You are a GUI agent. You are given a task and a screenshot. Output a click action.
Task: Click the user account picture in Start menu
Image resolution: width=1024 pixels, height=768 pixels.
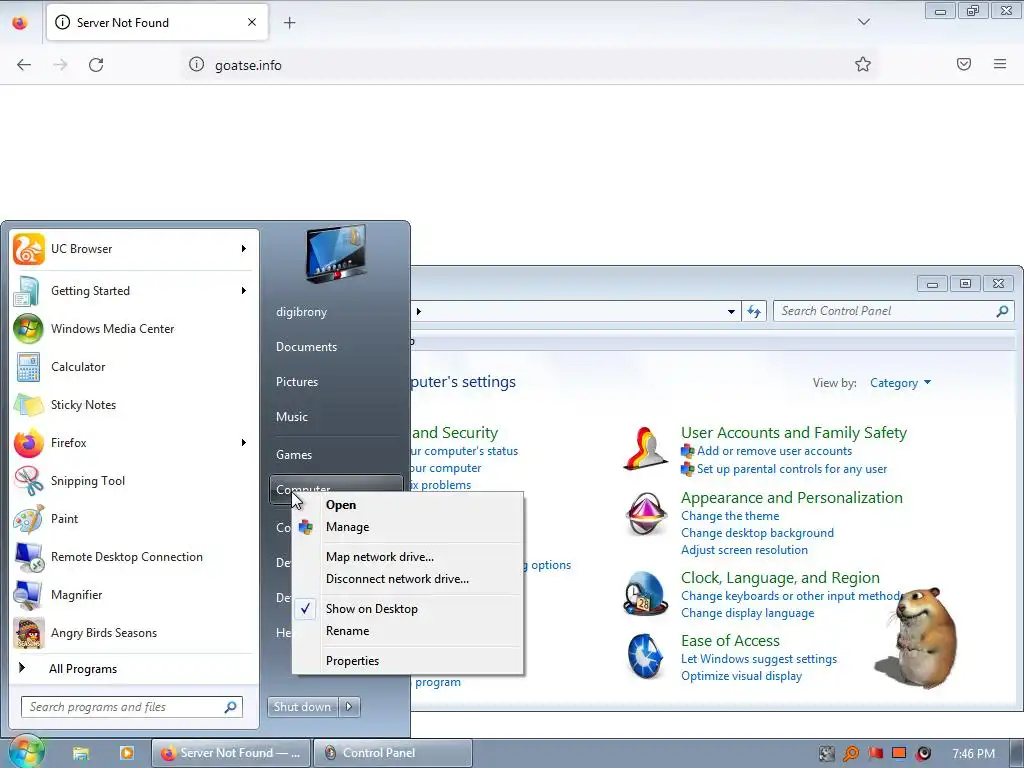tap(336, 254)
